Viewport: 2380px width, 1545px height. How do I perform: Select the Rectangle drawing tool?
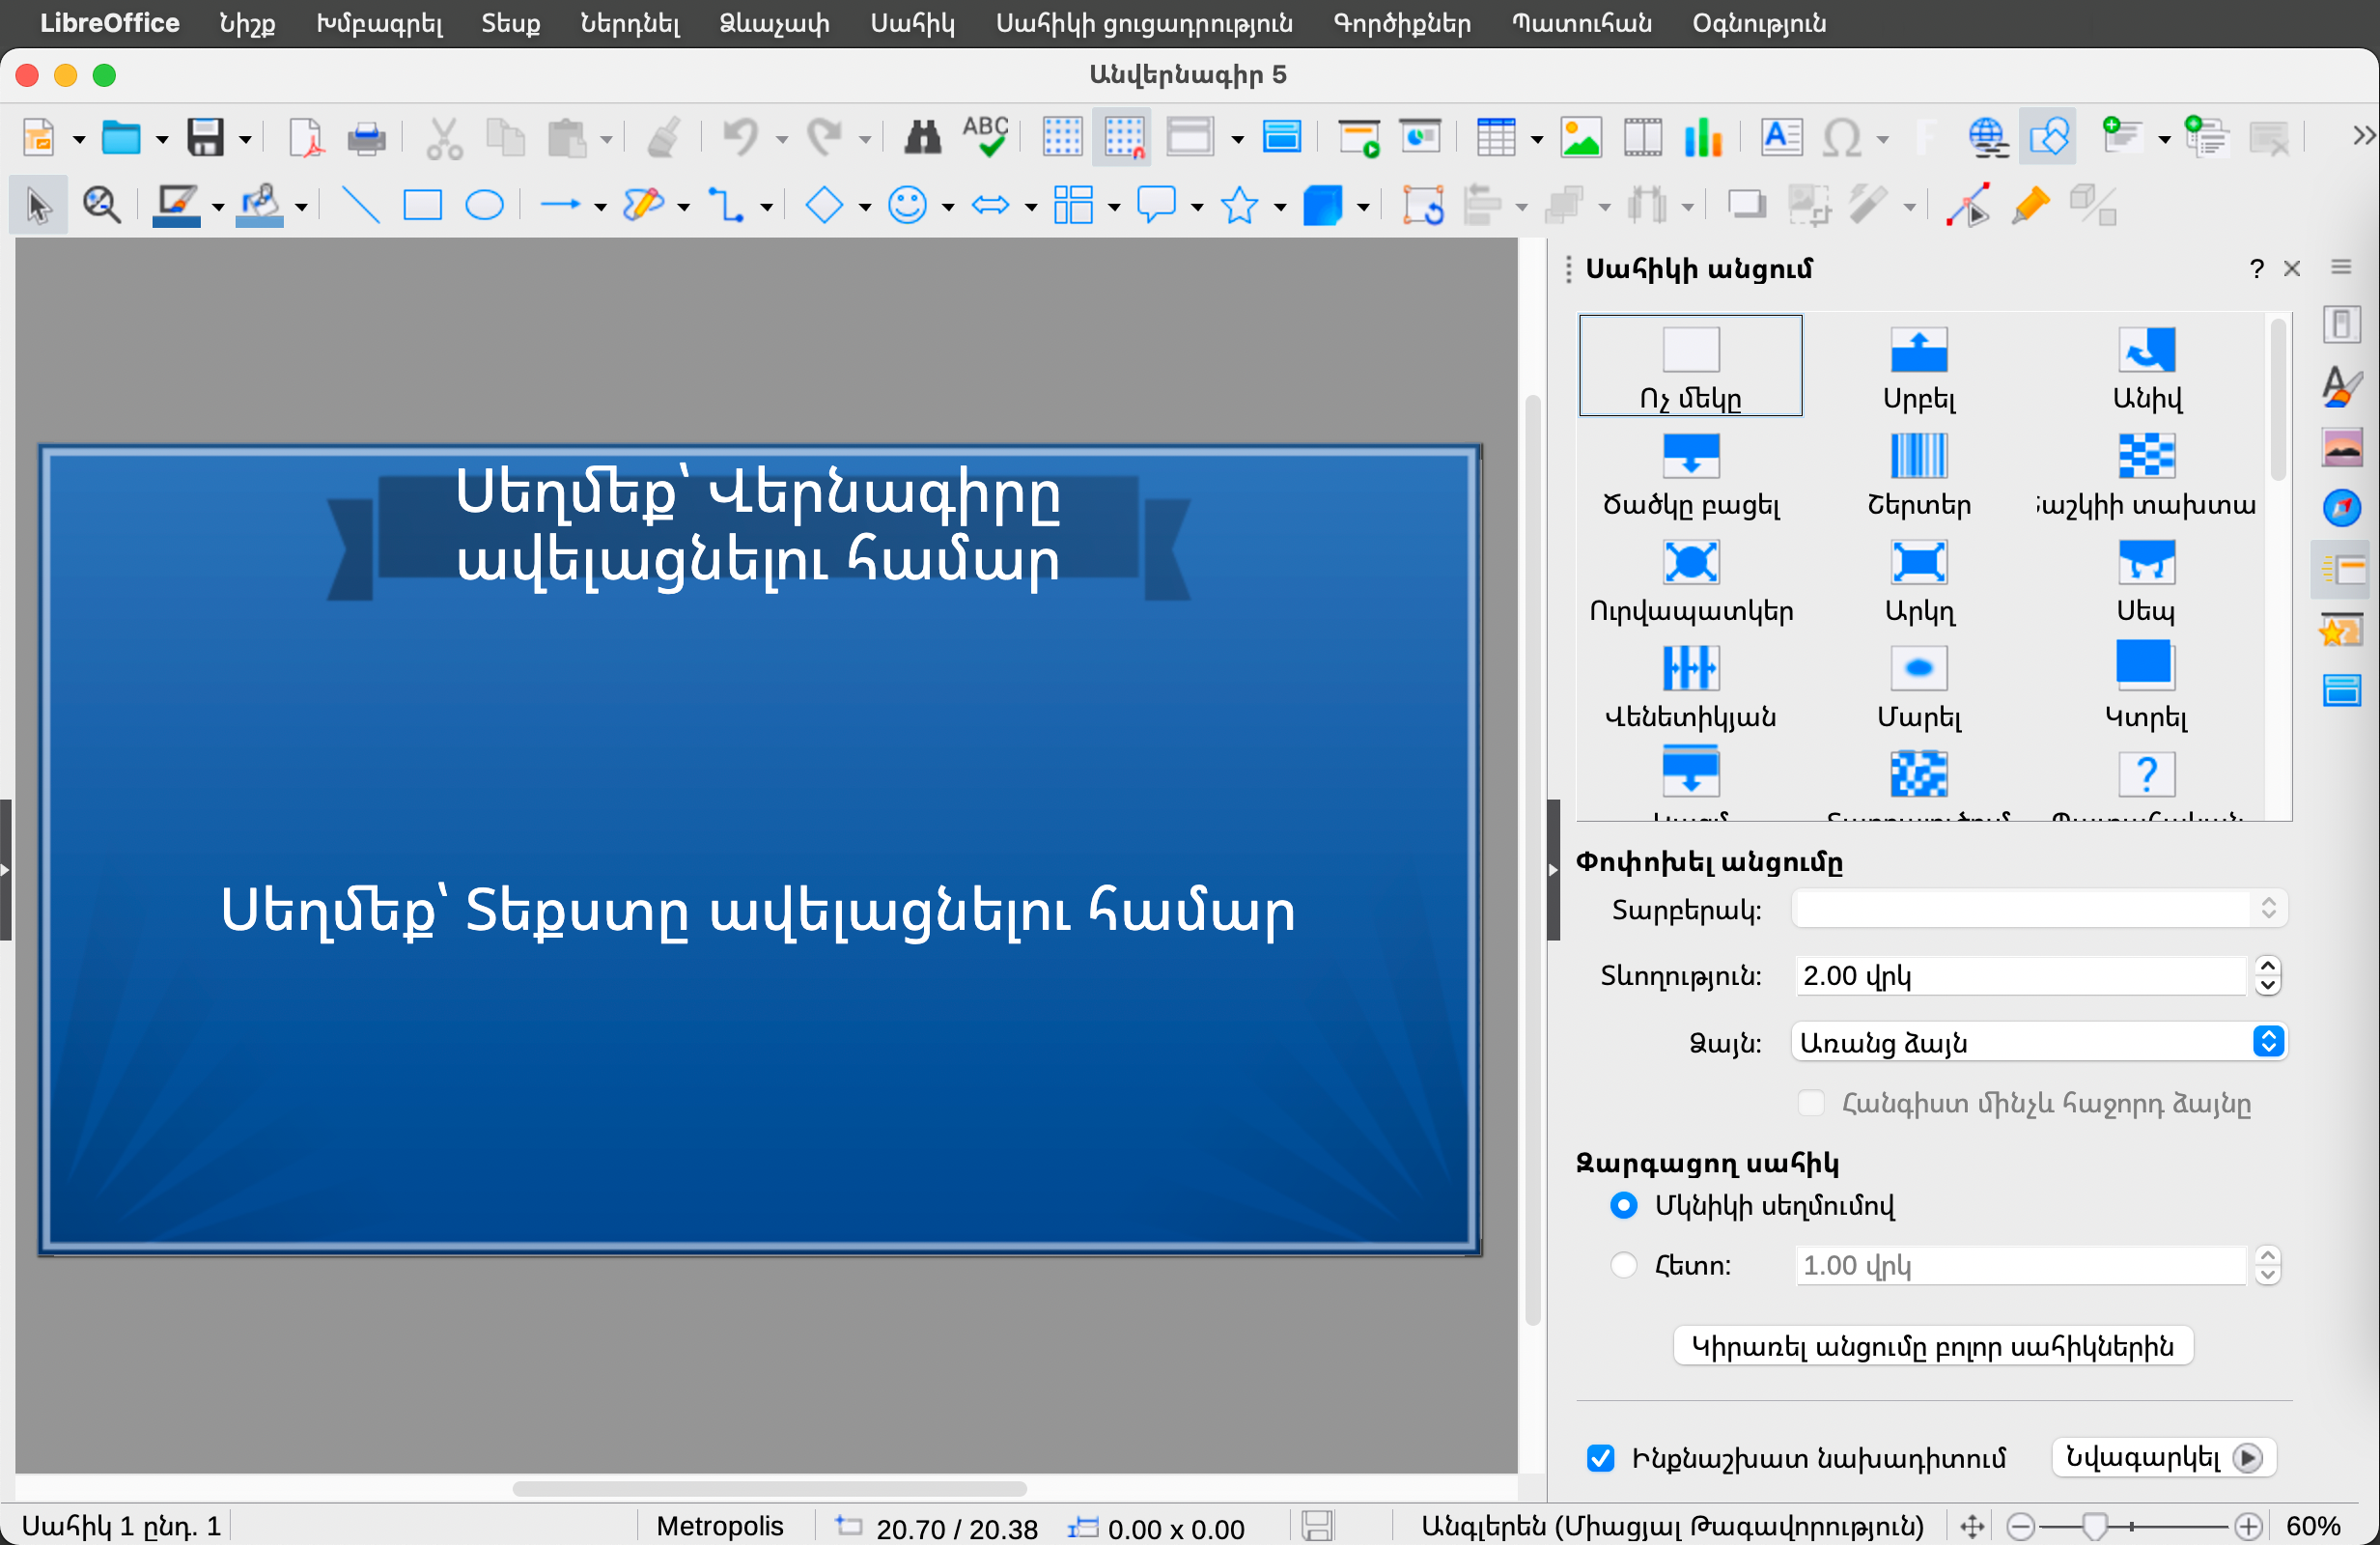coord(422,206)
